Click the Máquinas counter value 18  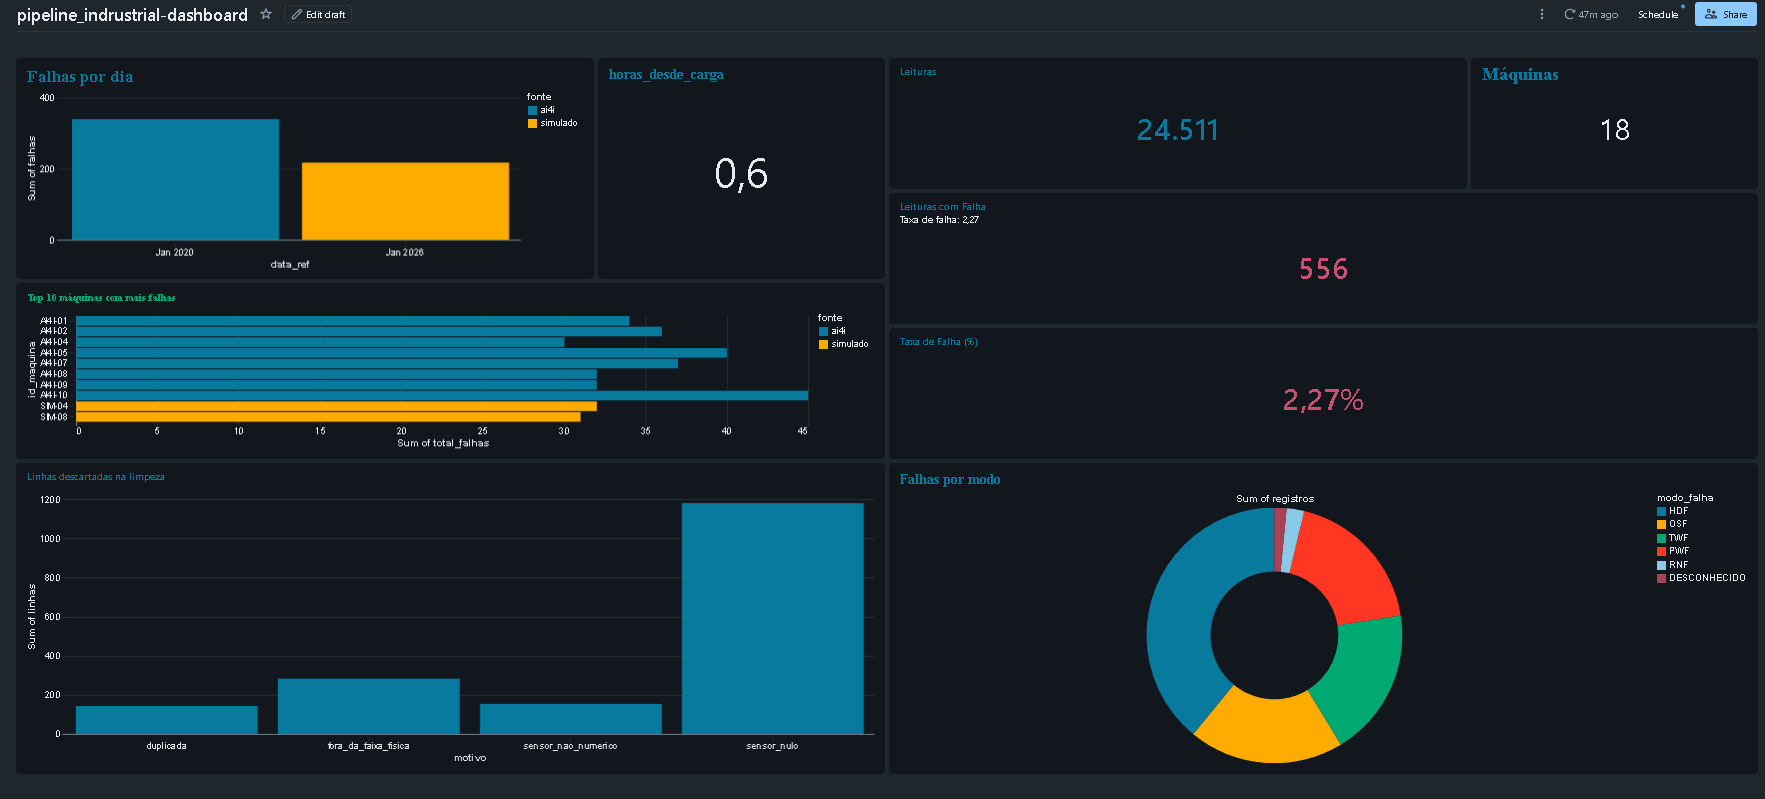[1615, 130]
